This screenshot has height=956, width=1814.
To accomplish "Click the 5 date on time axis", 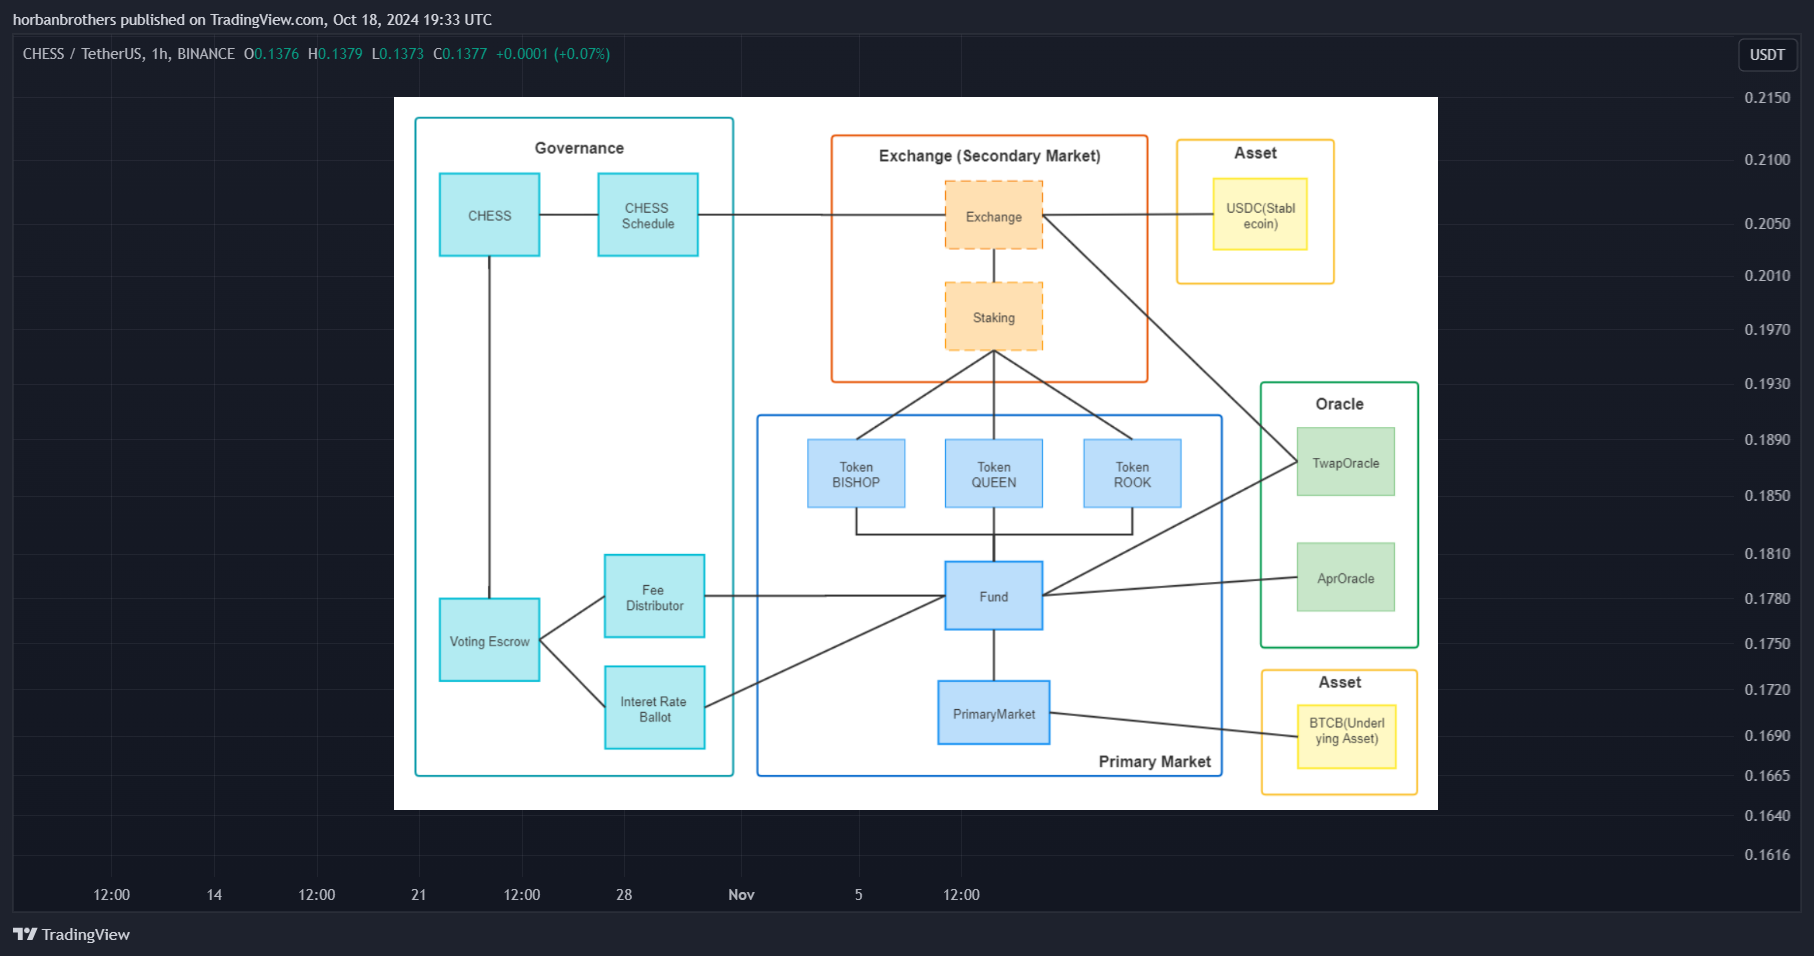I will coord(858,895).
